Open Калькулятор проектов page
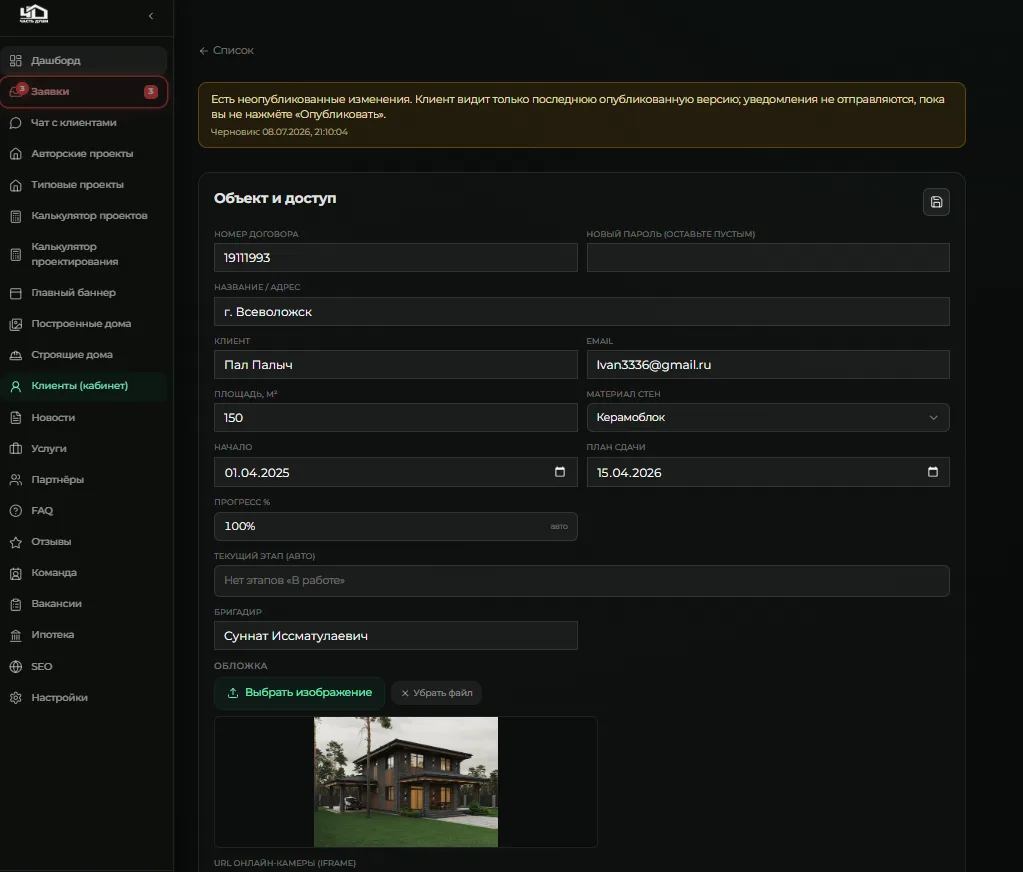The width and height of the screenshot is (1023, 872). coord(84,216)
